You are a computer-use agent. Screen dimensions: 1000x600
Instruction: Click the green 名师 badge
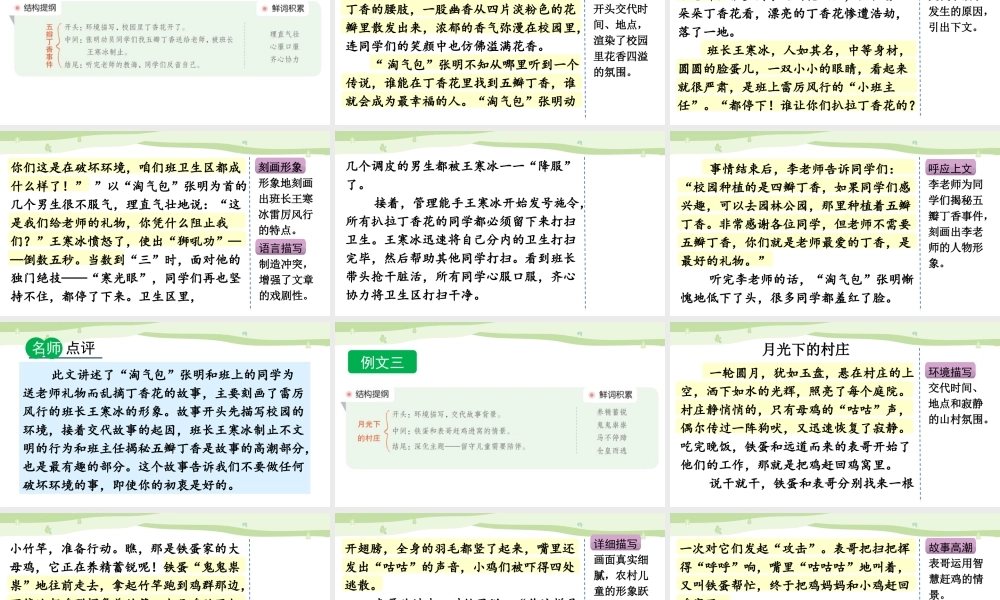click(45, 348)
